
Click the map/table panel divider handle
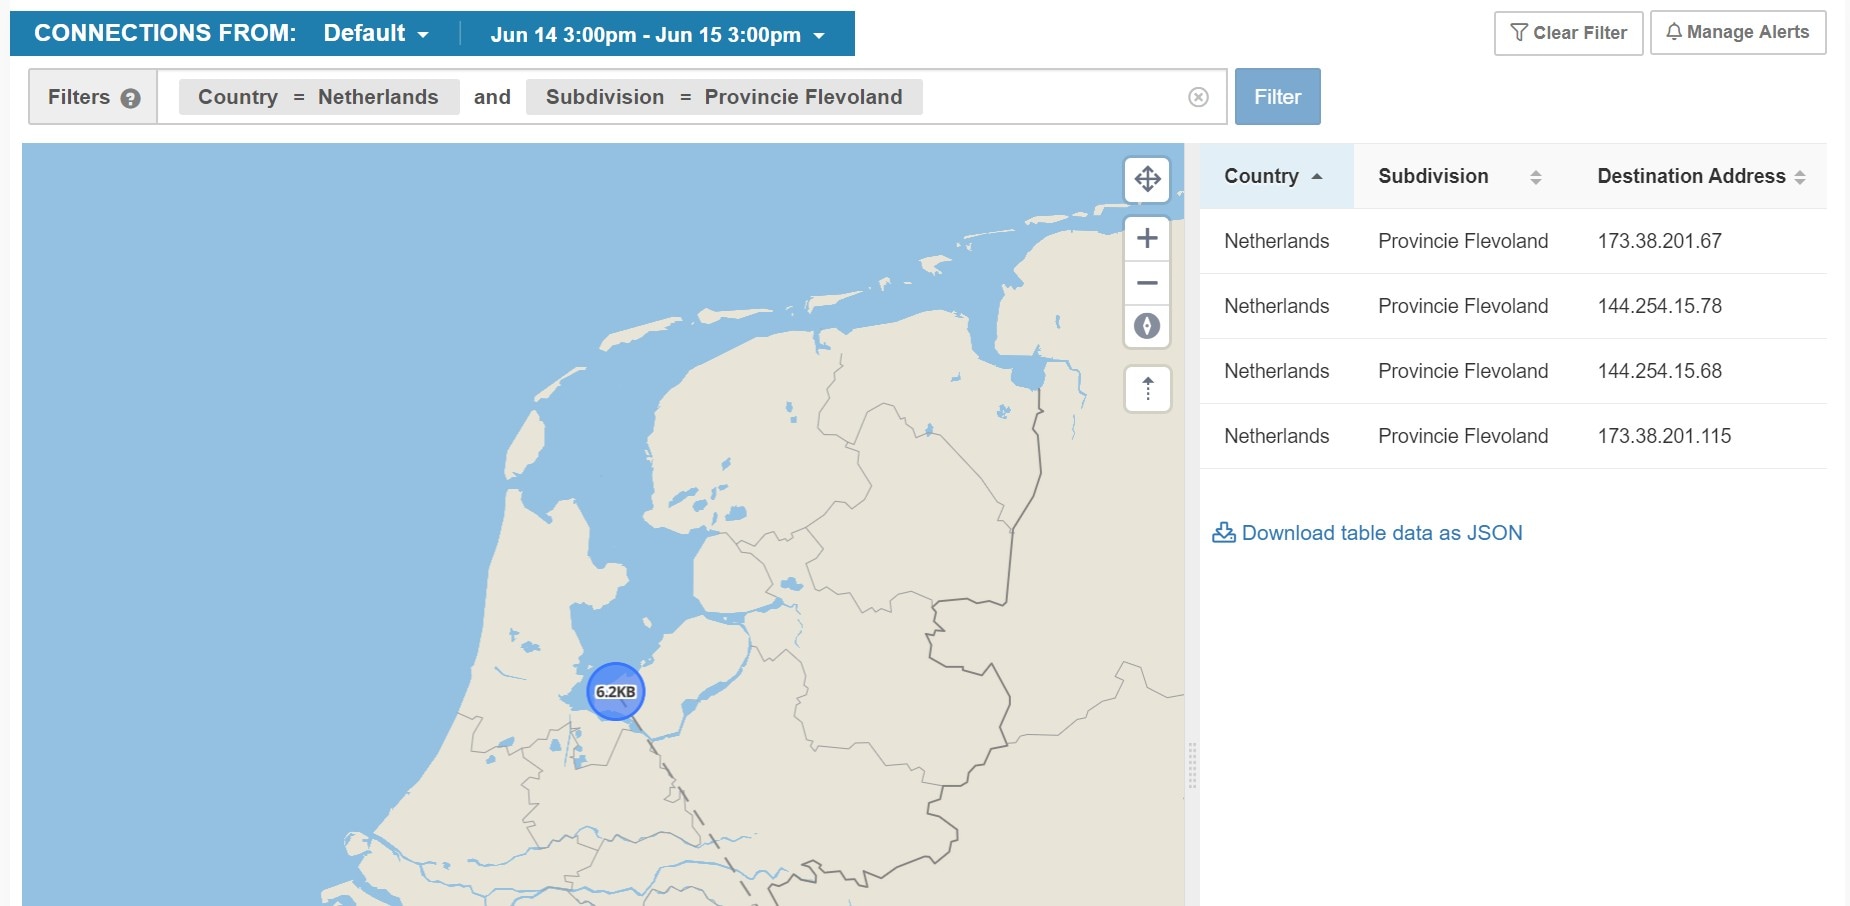[1191, 766]
